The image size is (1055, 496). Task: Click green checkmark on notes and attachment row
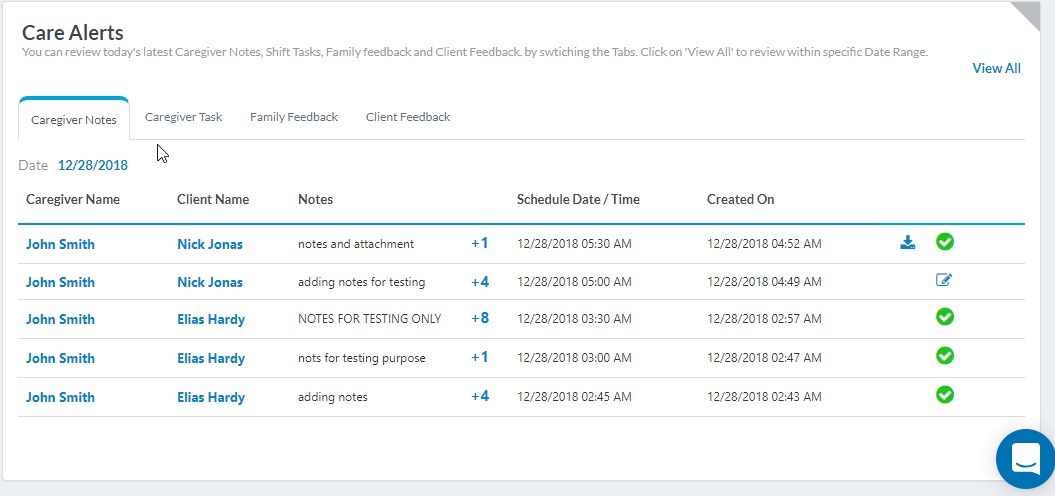944,241
